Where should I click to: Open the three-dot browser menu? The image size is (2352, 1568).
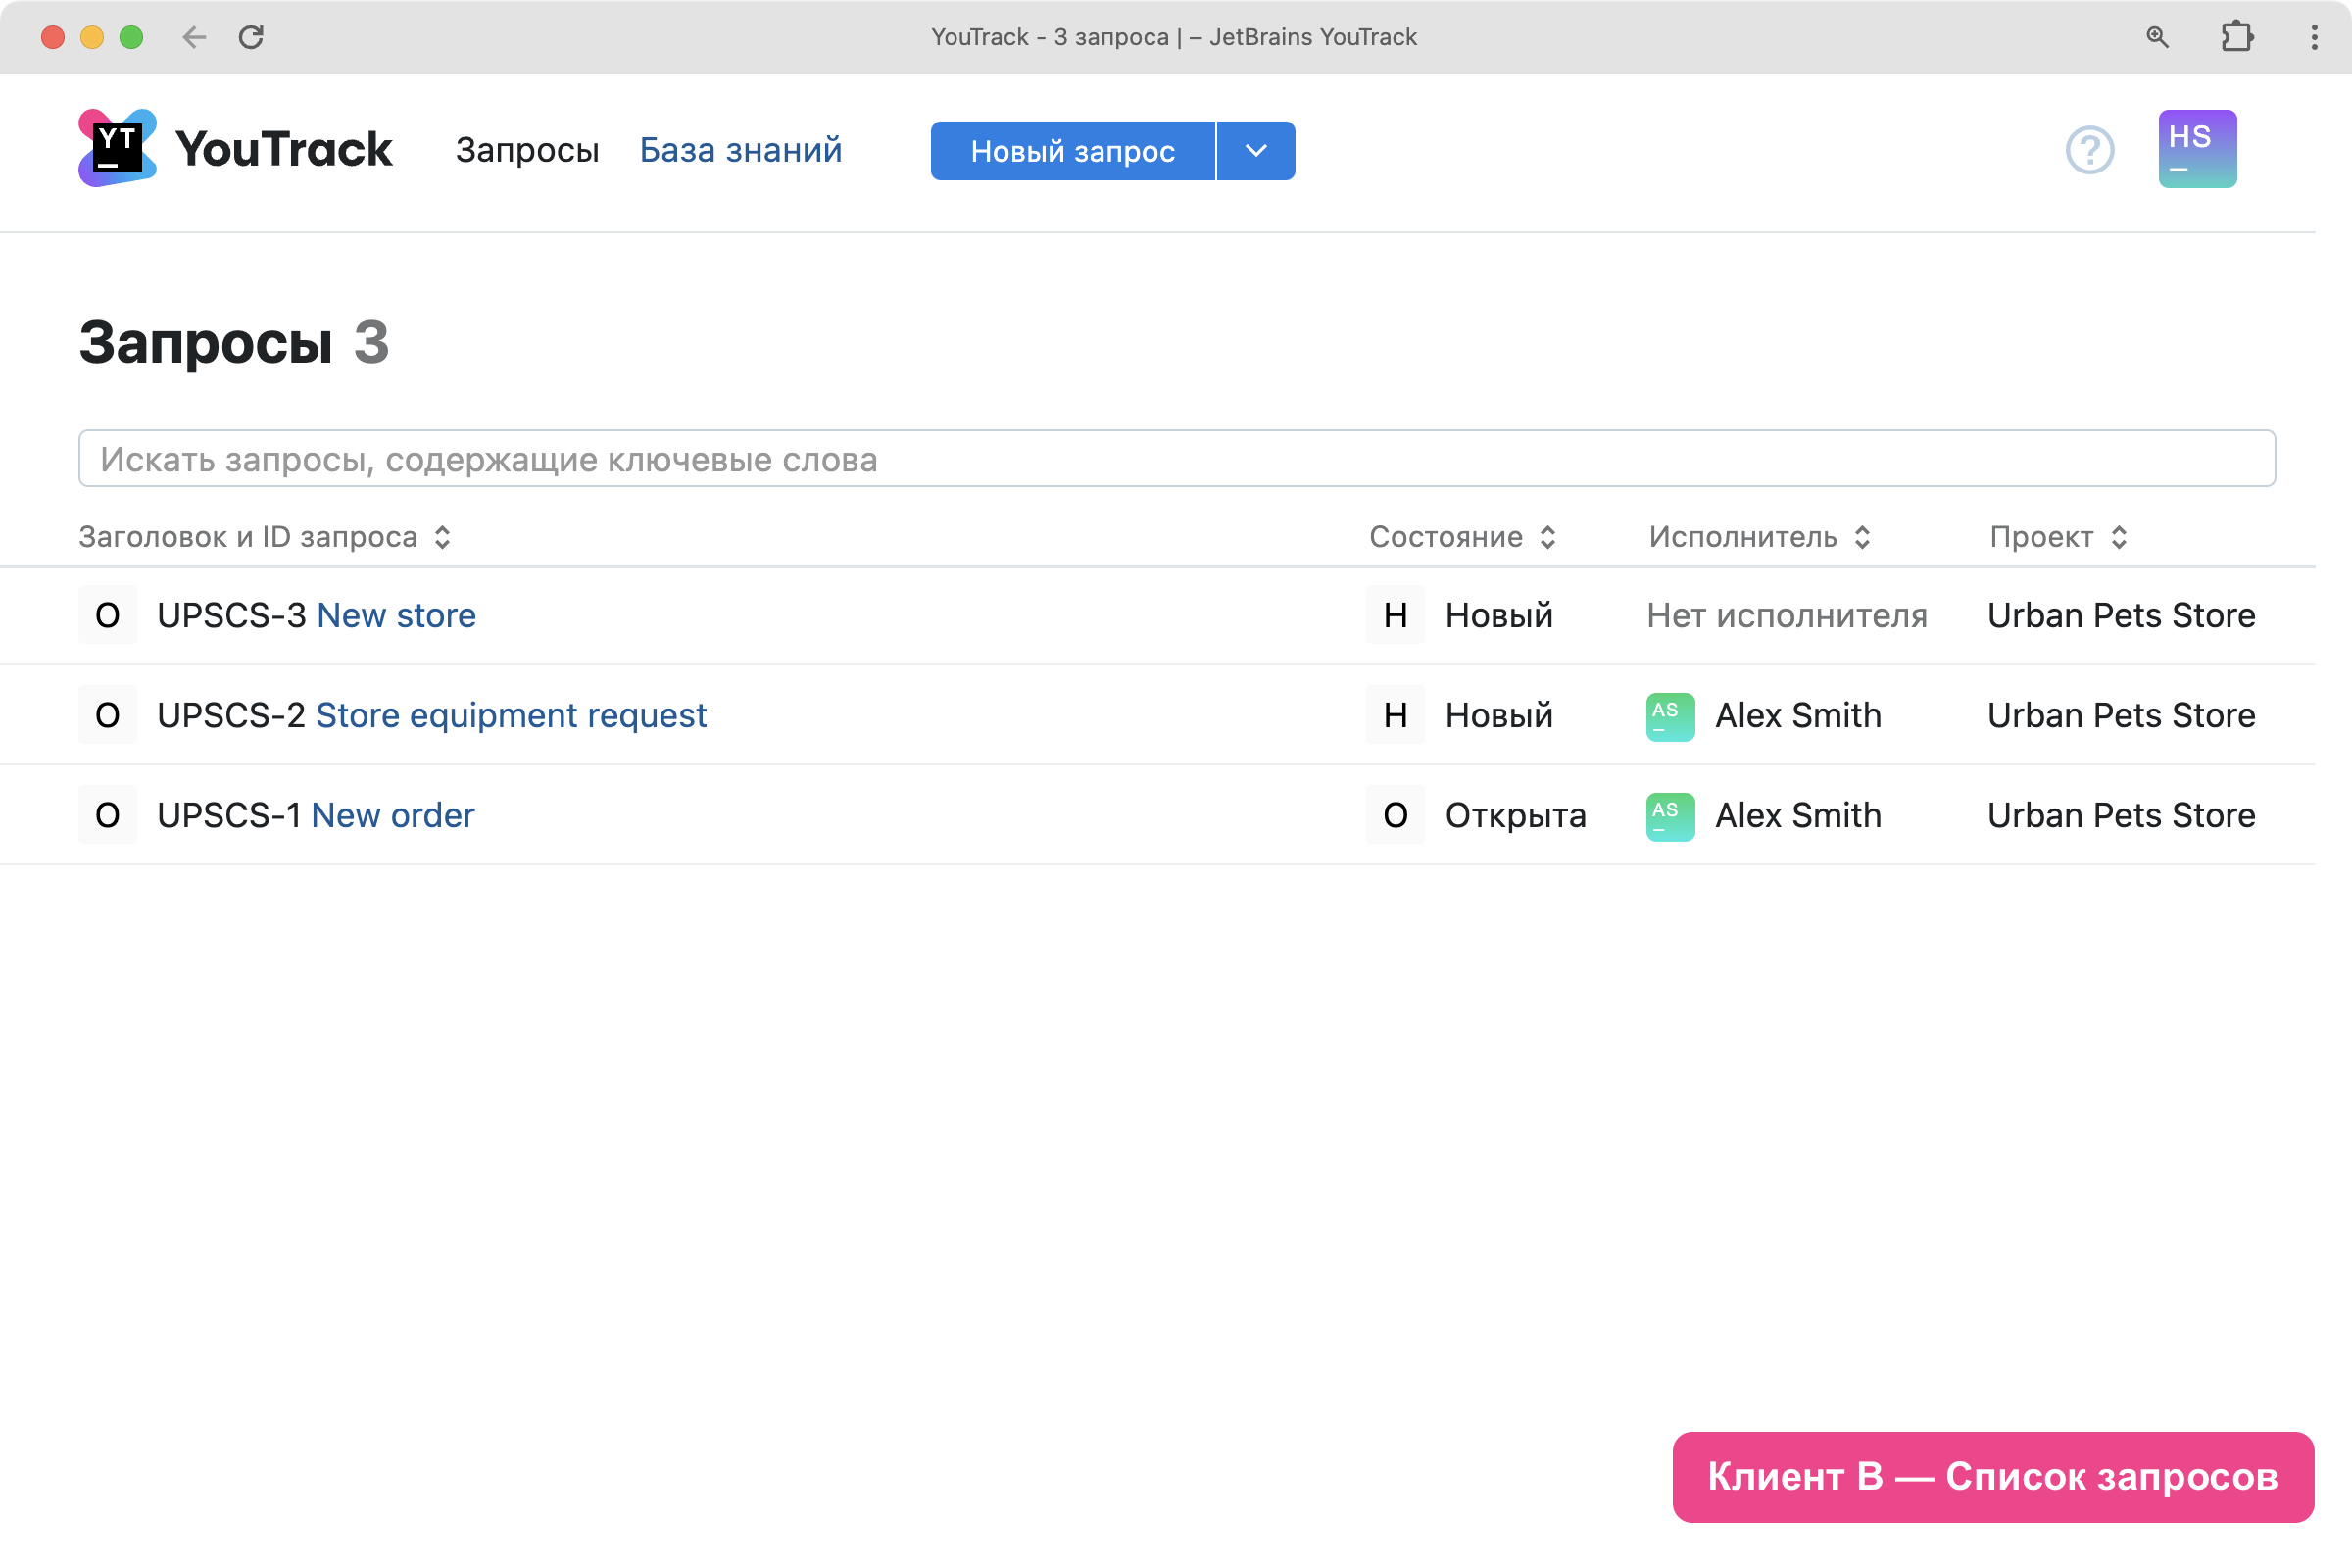(x=2314, y=37)
